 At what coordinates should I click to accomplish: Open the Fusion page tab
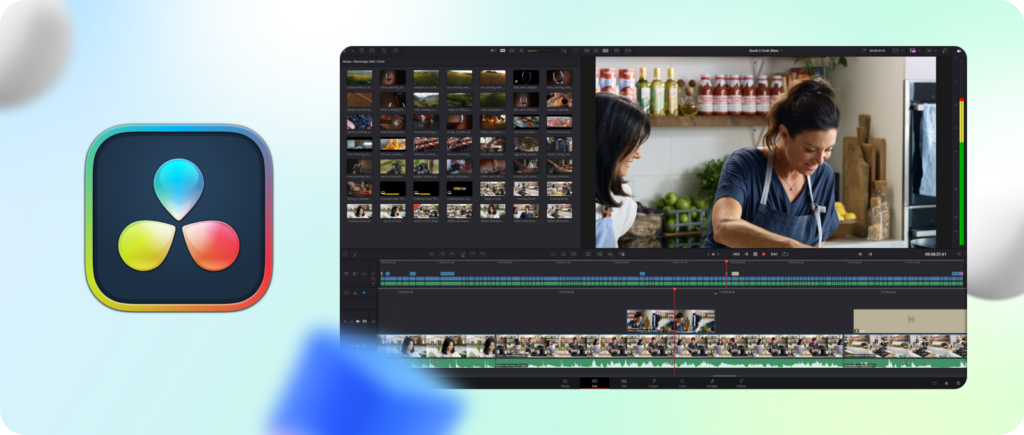click(x=653, y=383)
